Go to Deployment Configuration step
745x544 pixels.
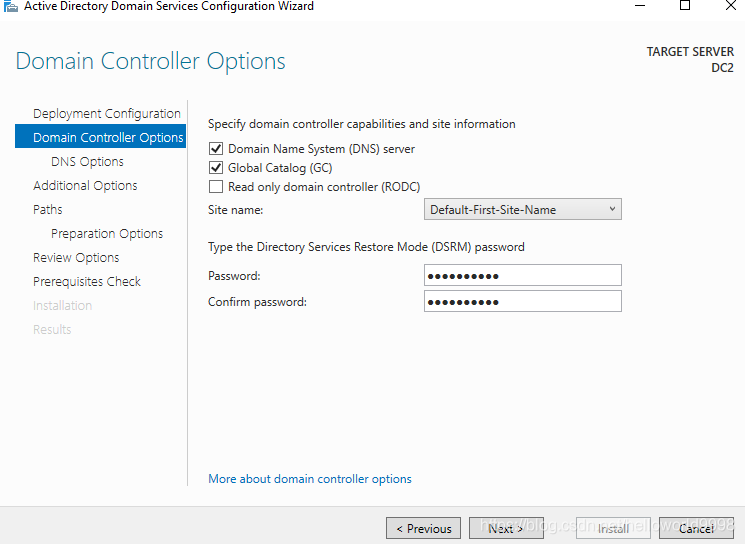click(107, 114)
